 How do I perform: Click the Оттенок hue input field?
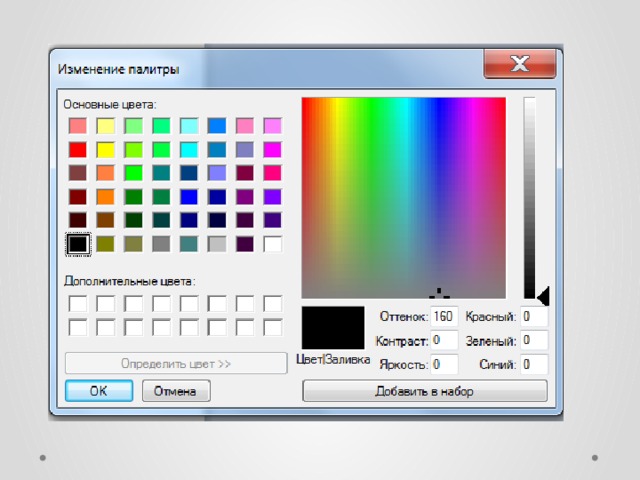[443, 317]
